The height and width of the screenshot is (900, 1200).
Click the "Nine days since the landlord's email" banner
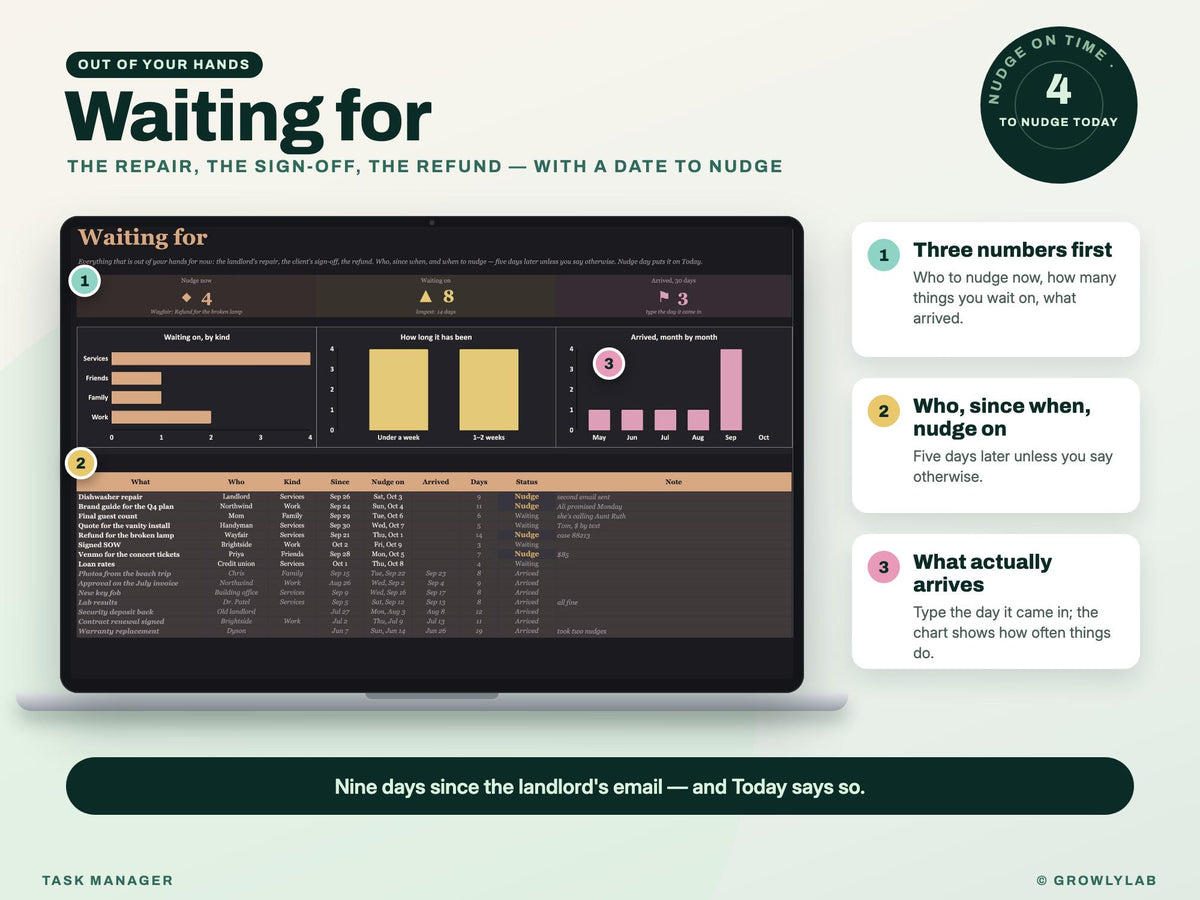(x=600, y=786)
